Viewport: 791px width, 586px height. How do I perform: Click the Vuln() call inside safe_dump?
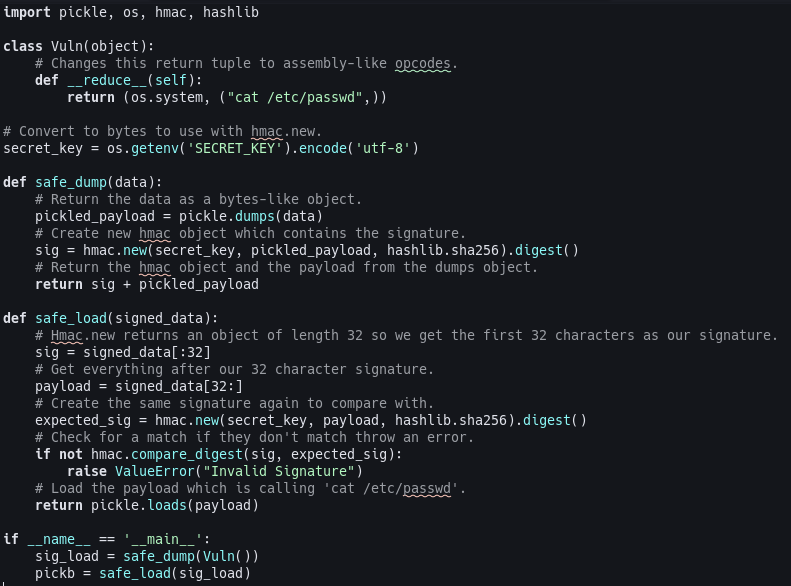click(227, 556)
